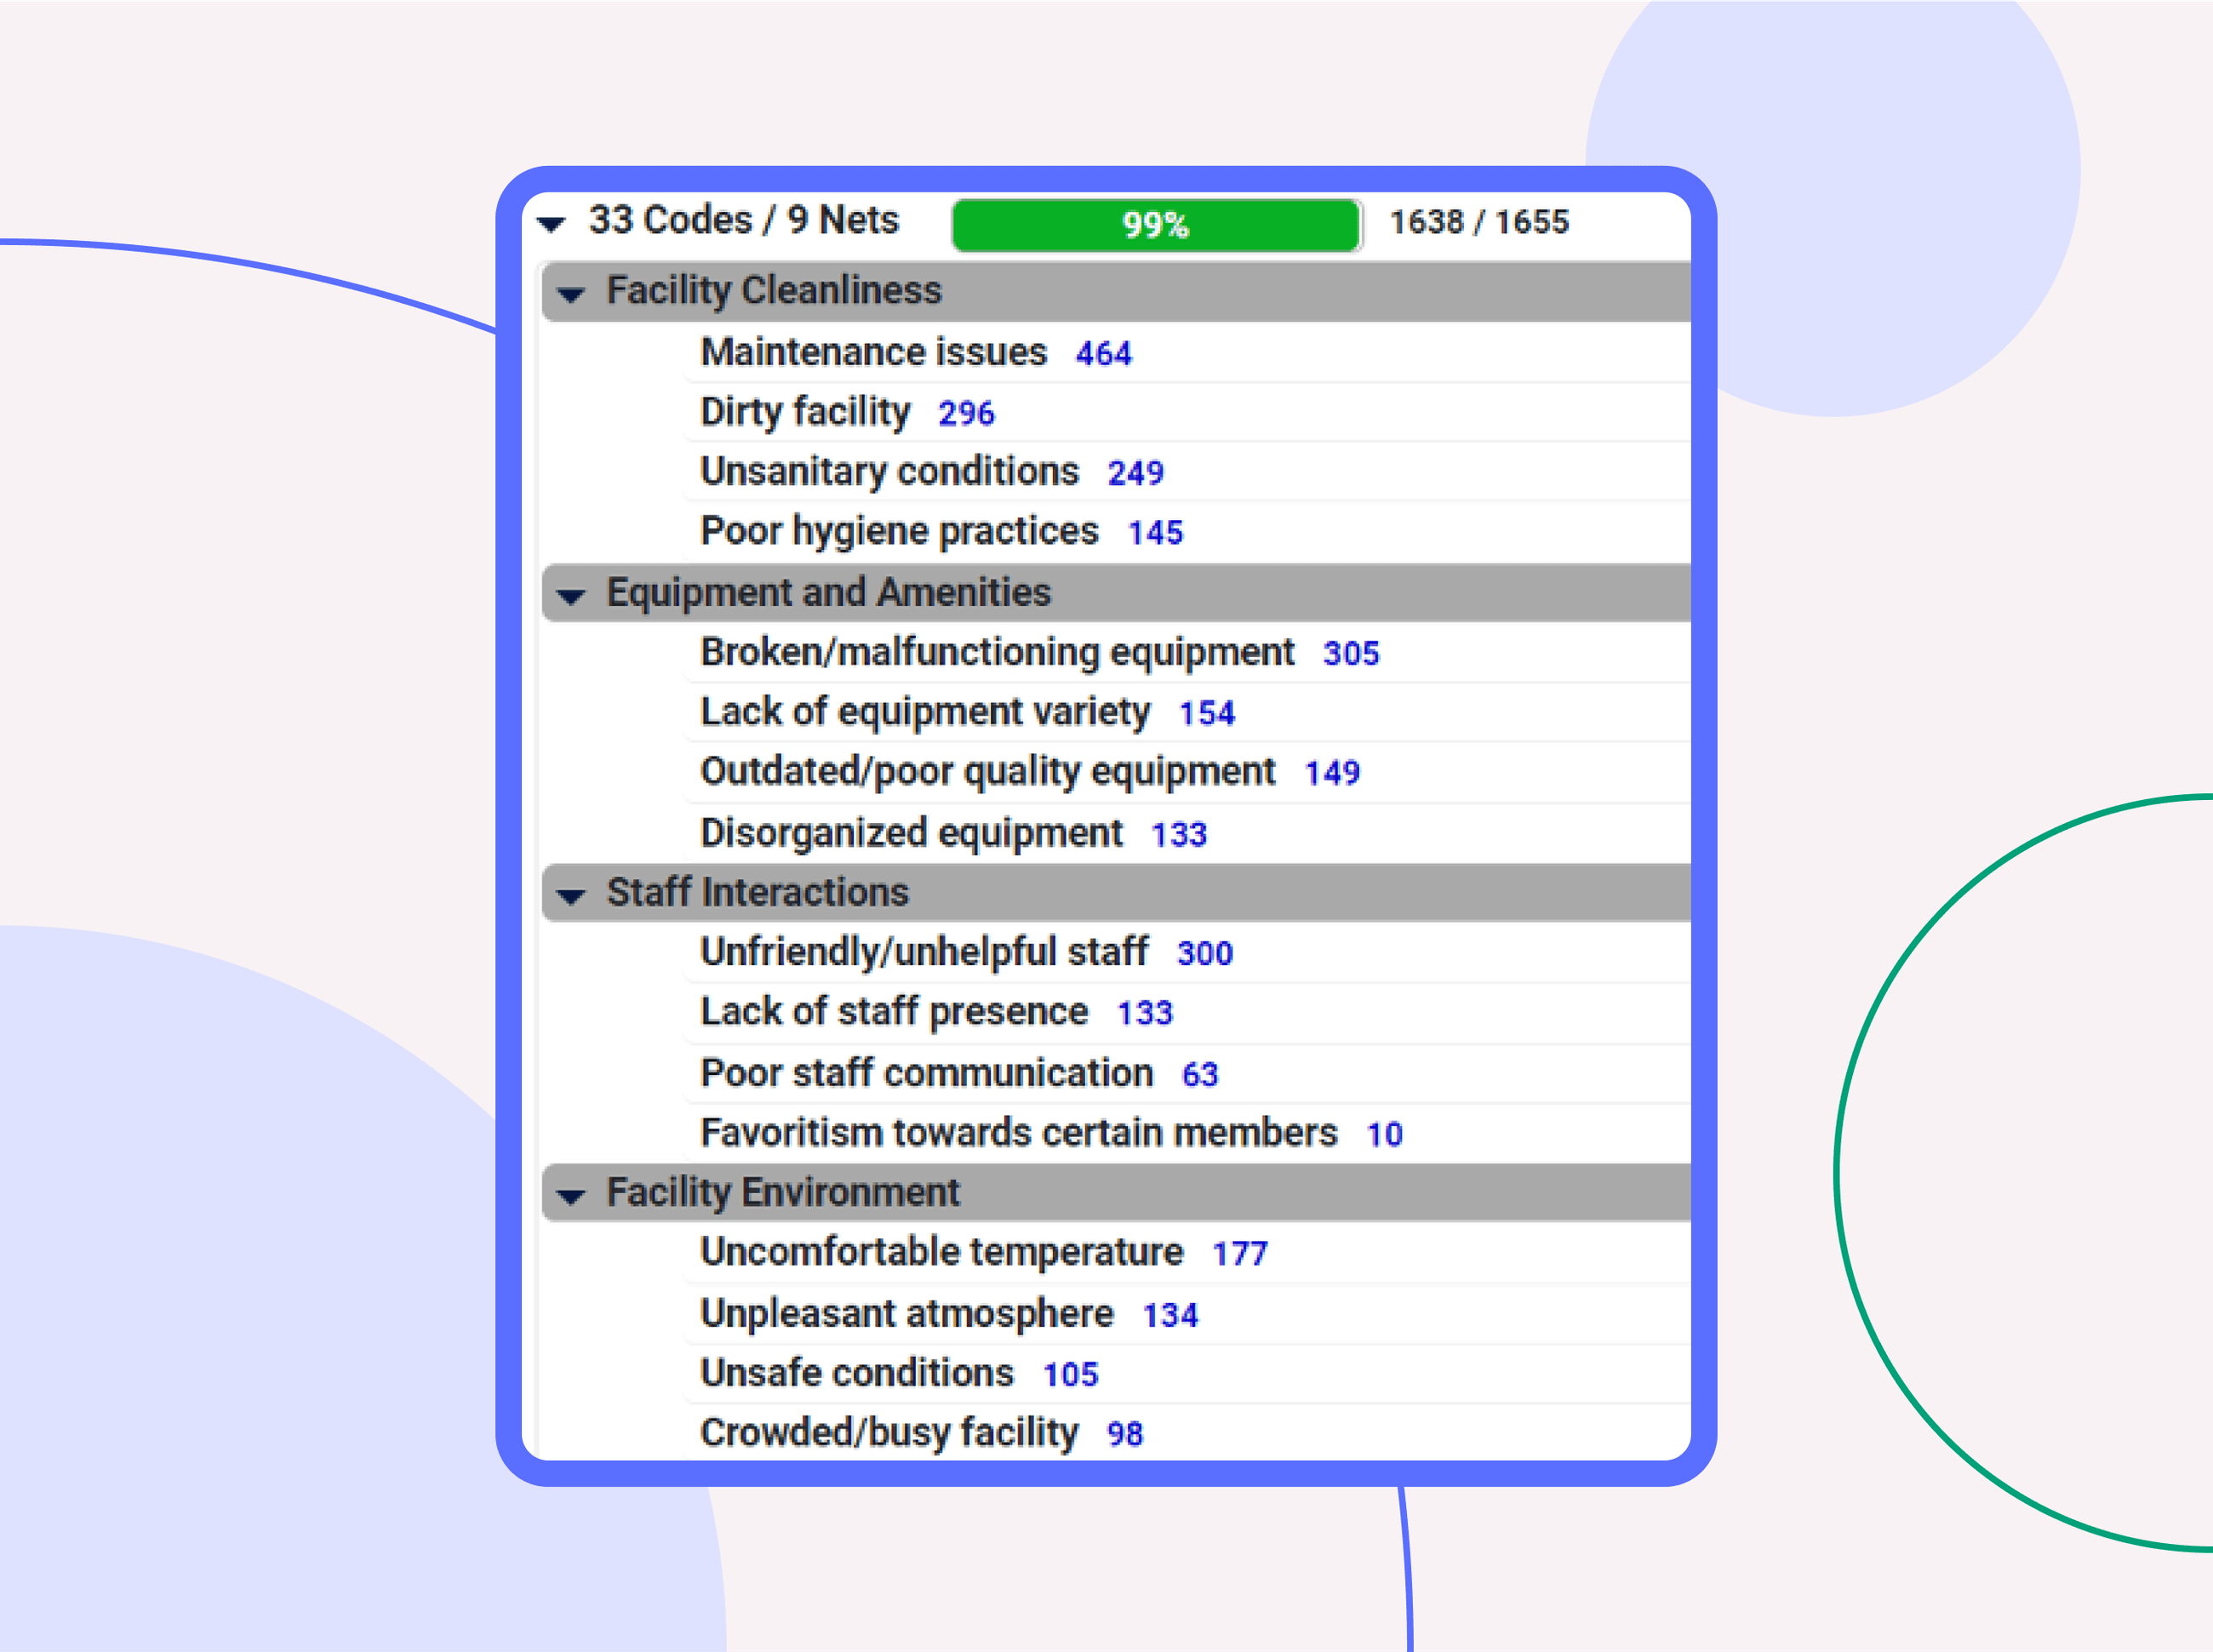Select the Unfriendly/unhelpful staff code

[925, 952]
